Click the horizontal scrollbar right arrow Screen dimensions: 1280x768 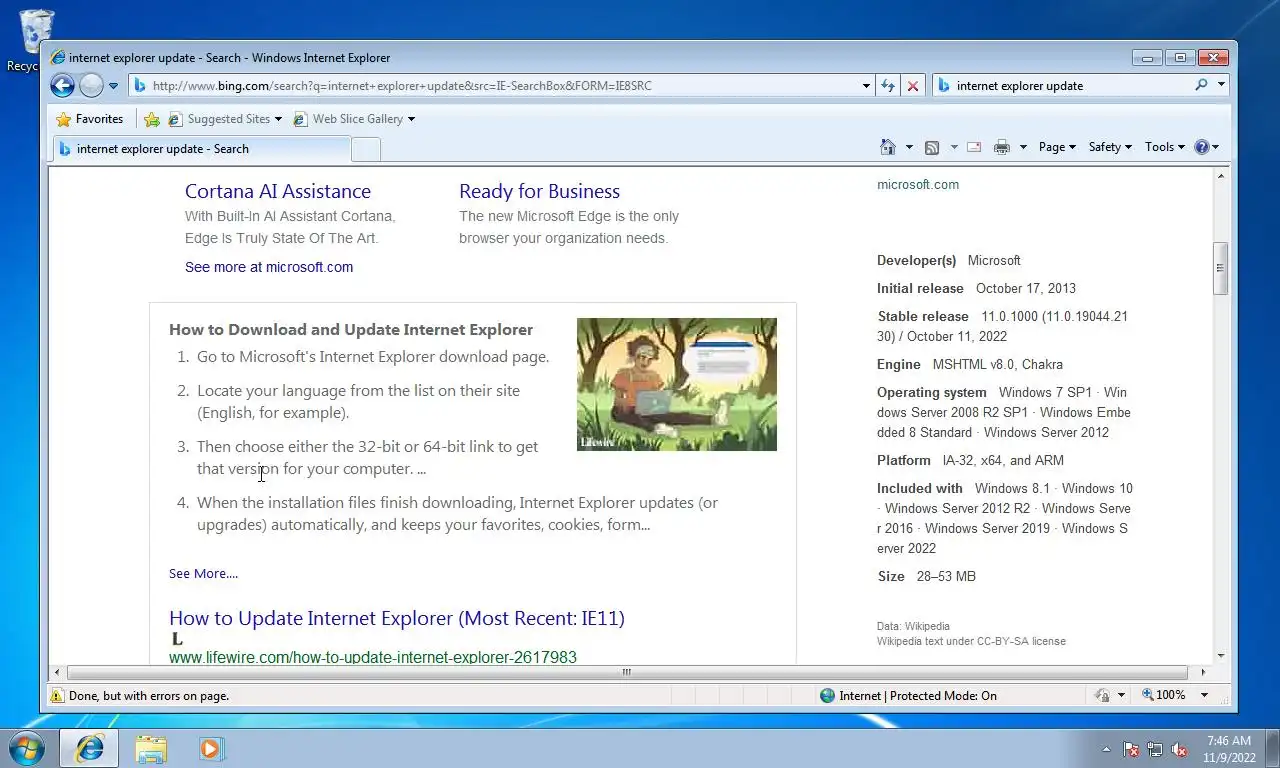click(x=1204, y=672)
